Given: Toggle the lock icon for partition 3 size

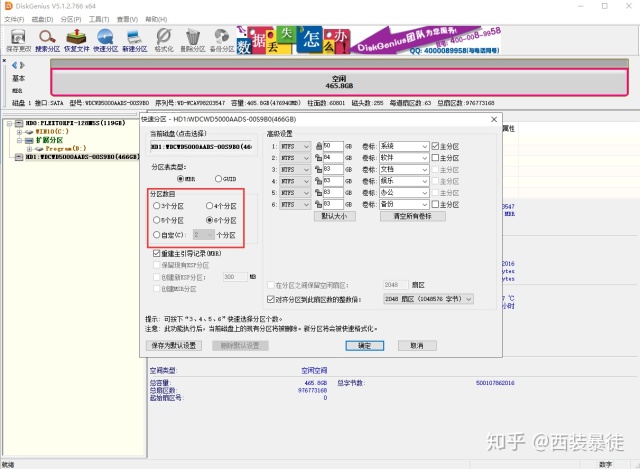Looking at the screenshot, I should 319,169.
